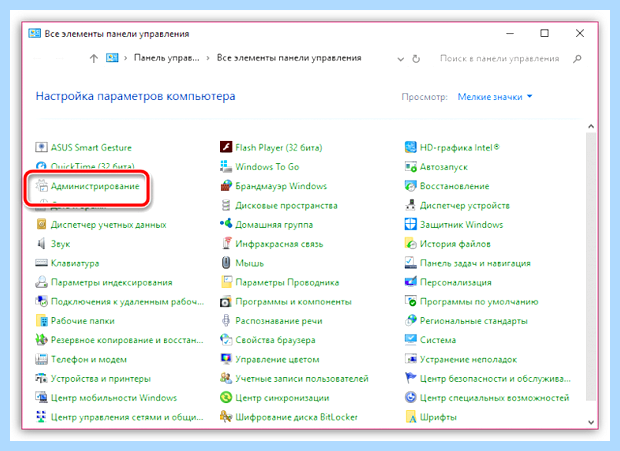Screen dimensions: 620x451
Task: Click the Панель управ... breadcrumb
Action: click(166, 58)
